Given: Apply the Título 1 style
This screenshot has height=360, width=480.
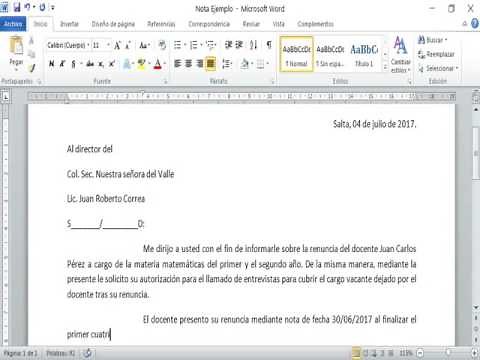Looking at the screenshot, I should pyautogui.click(x=364, y=54).
